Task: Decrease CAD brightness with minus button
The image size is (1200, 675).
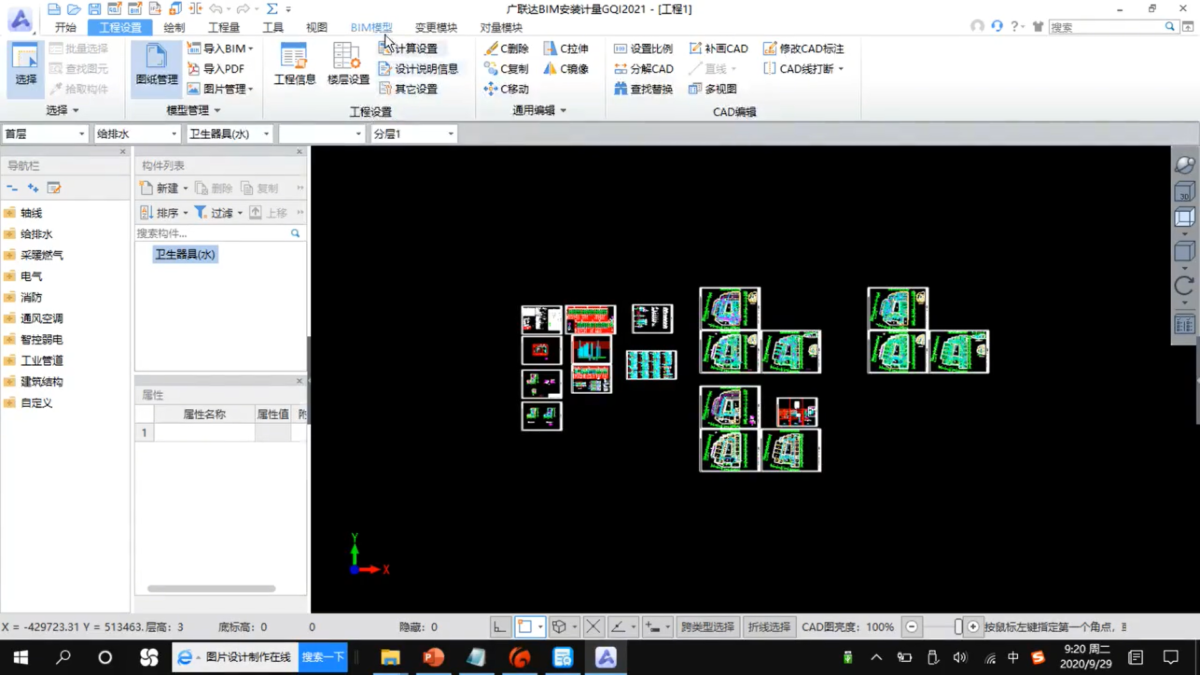Action: pyautogui.click(x=911, y=627)
